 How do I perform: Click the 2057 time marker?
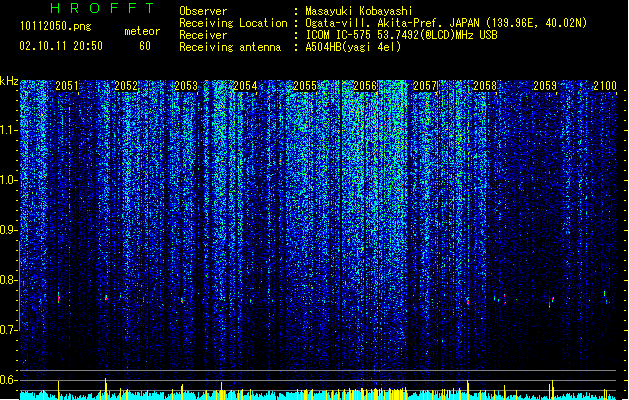pyautogui.click(x=425, y=86)
